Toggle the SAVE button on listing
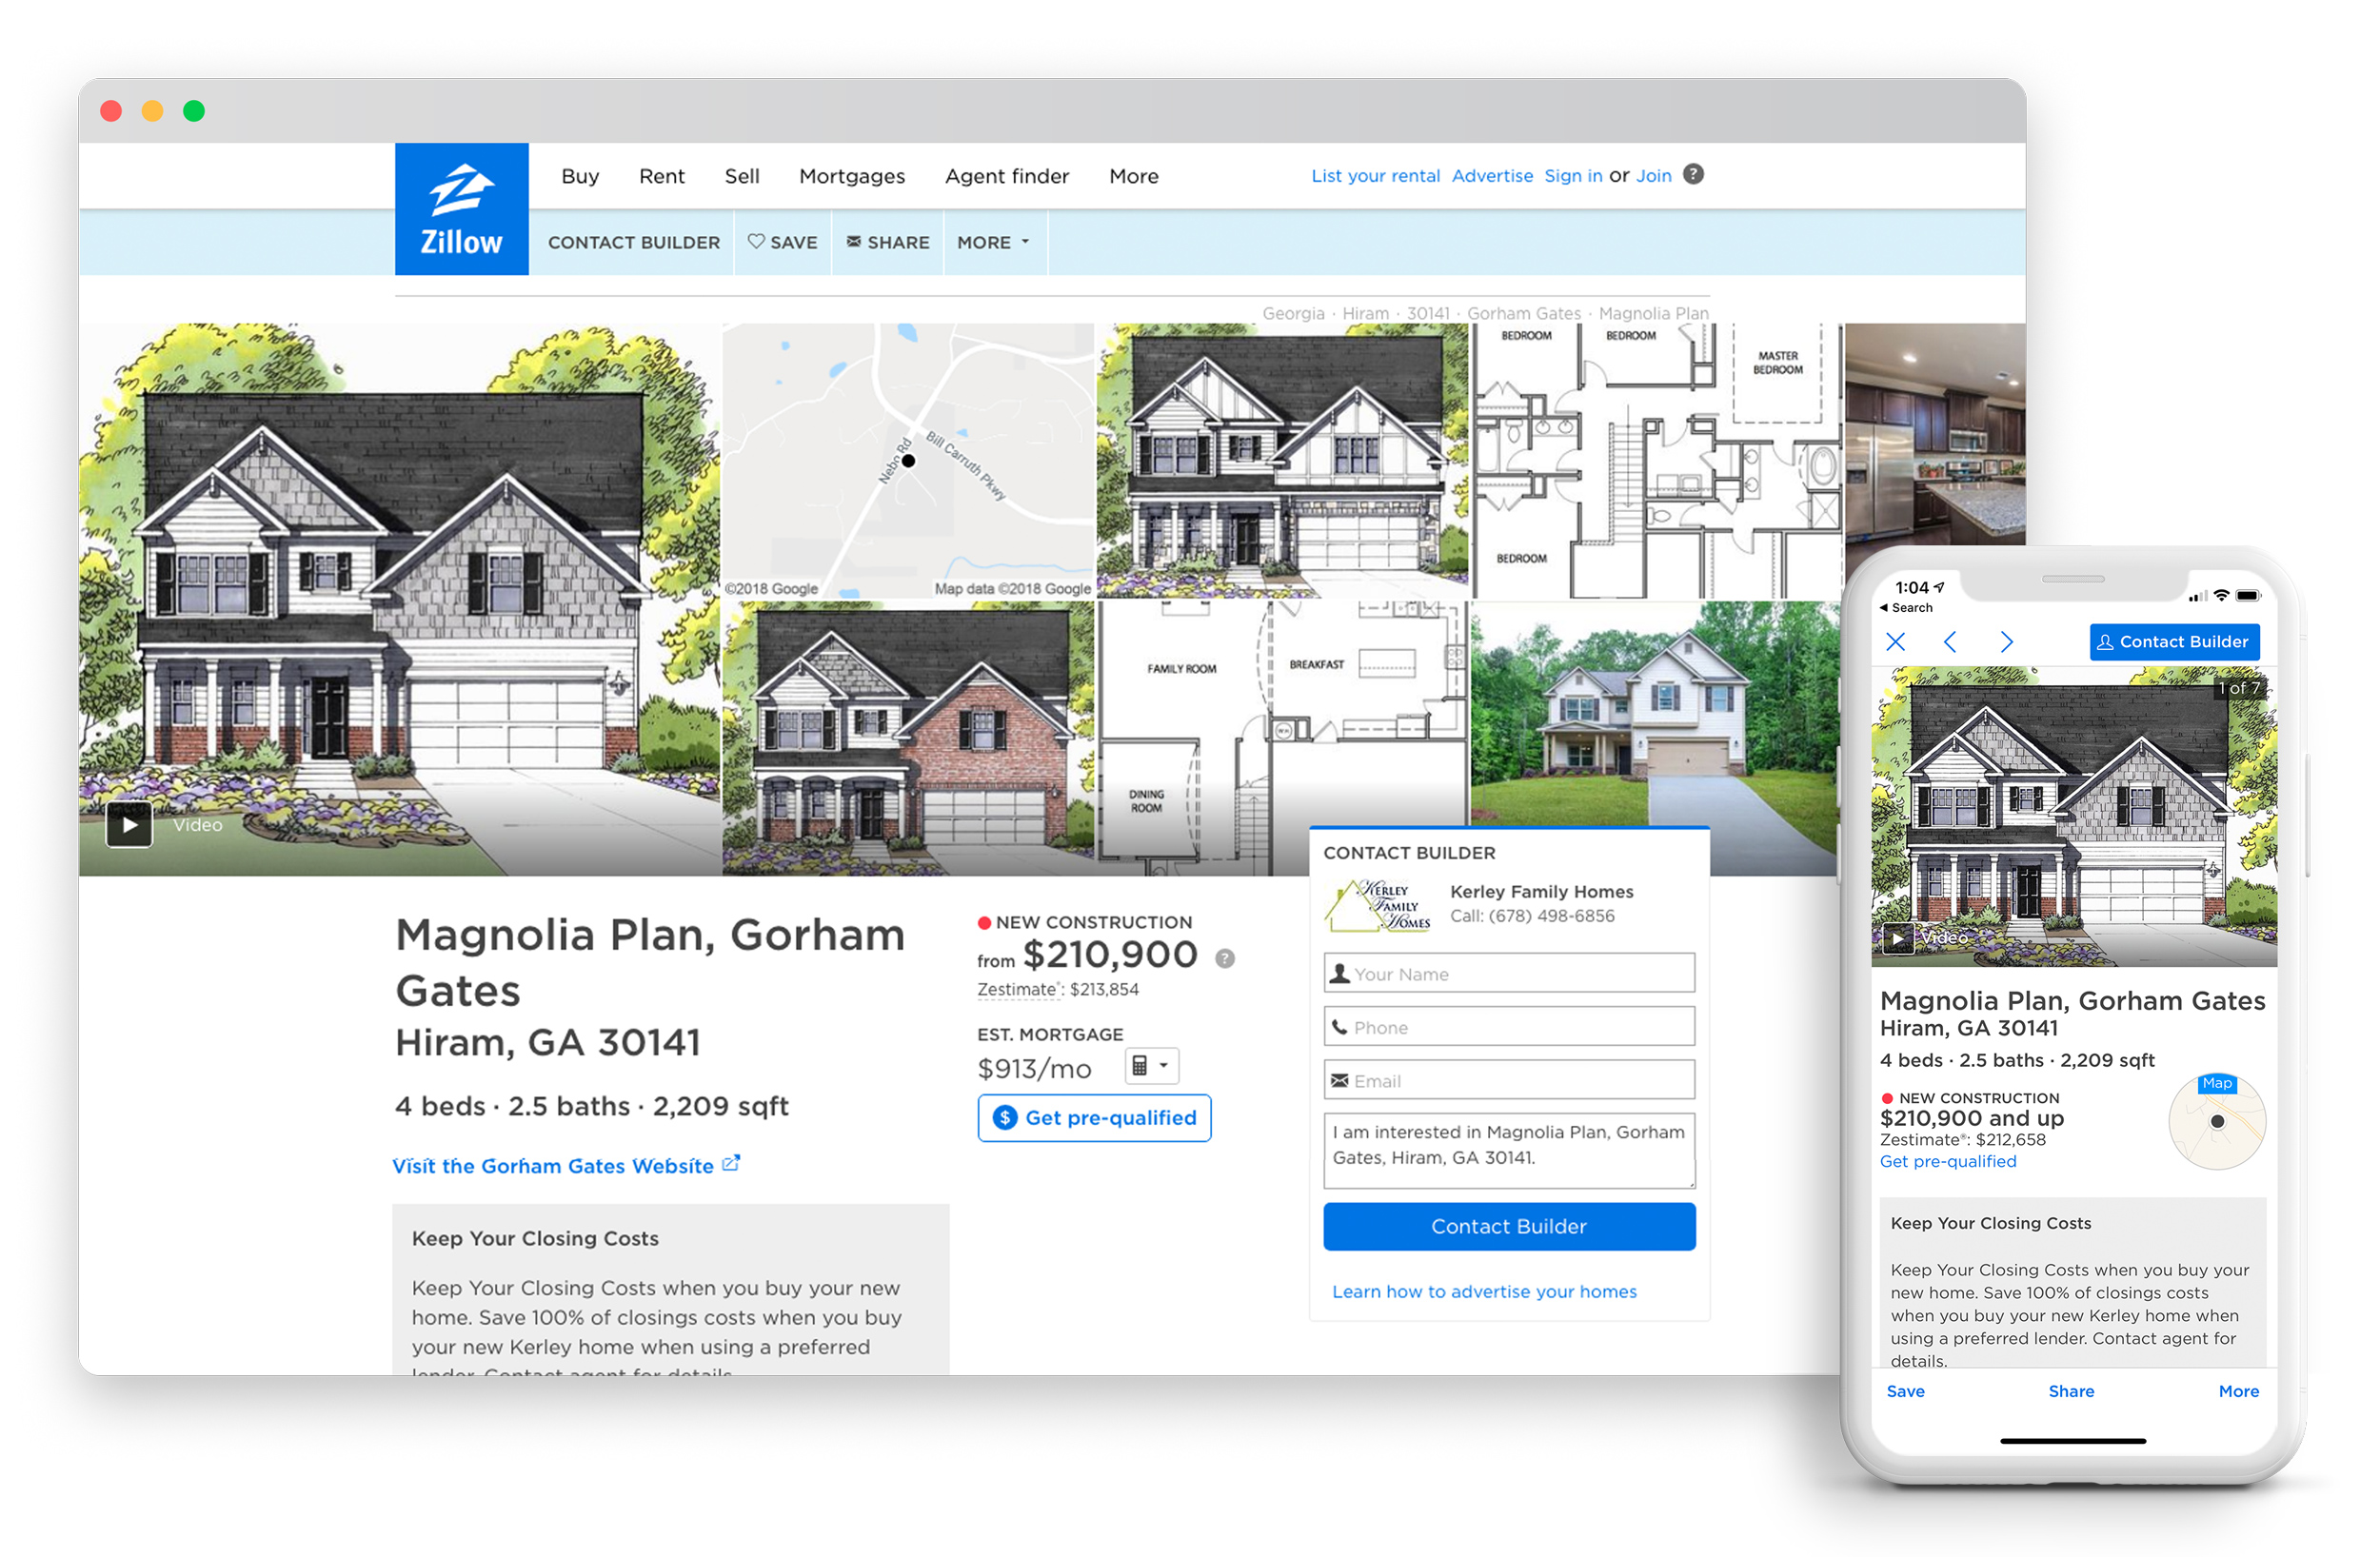 [781, 240]
